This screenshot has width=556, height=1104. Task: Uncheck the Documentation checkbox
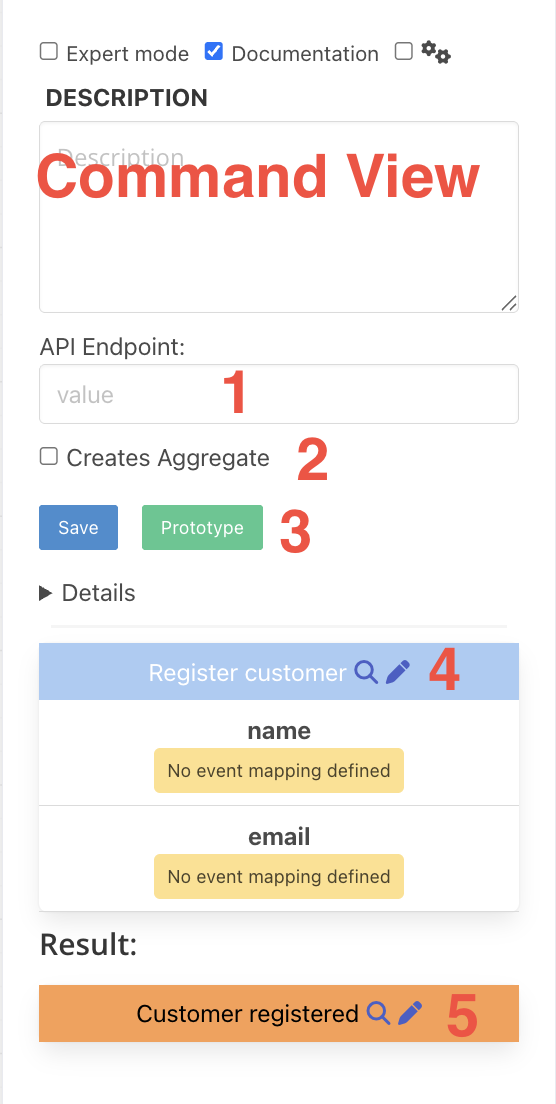(x=214, y=51)
